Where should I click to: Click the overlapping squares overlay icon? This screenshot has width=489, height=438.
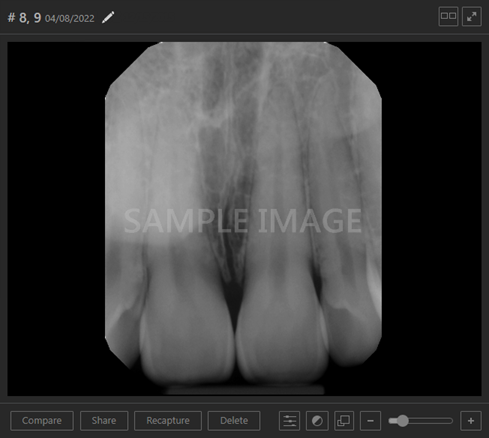click(344, 421)
